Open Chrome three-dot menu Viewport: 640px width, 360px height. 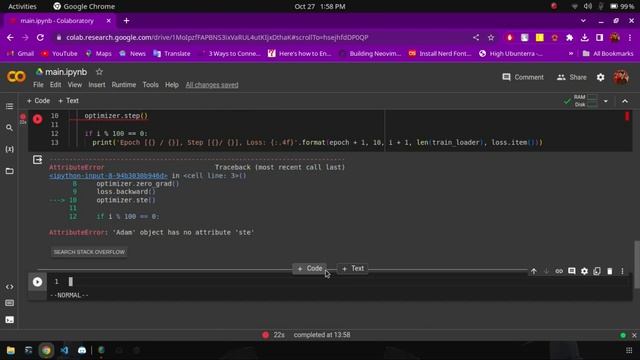coord(630,38)
